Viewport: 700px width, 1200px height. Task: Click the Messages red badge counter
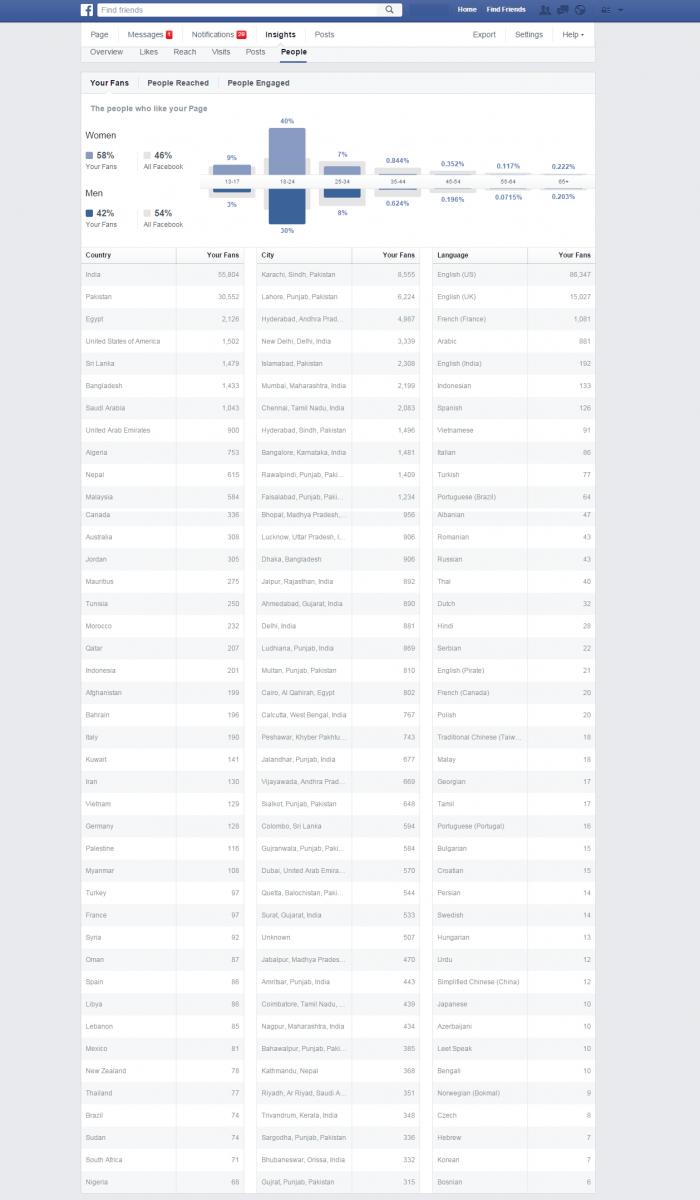tap(169, 34)
